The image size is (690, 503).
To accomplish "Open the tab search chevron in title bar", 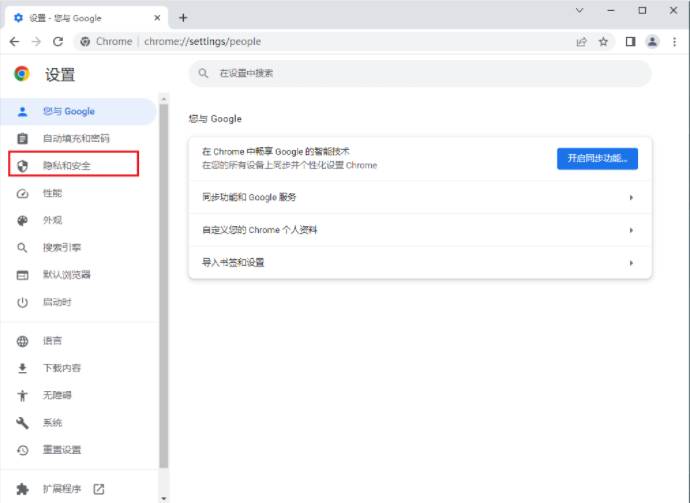I will (x=580, y=10).
